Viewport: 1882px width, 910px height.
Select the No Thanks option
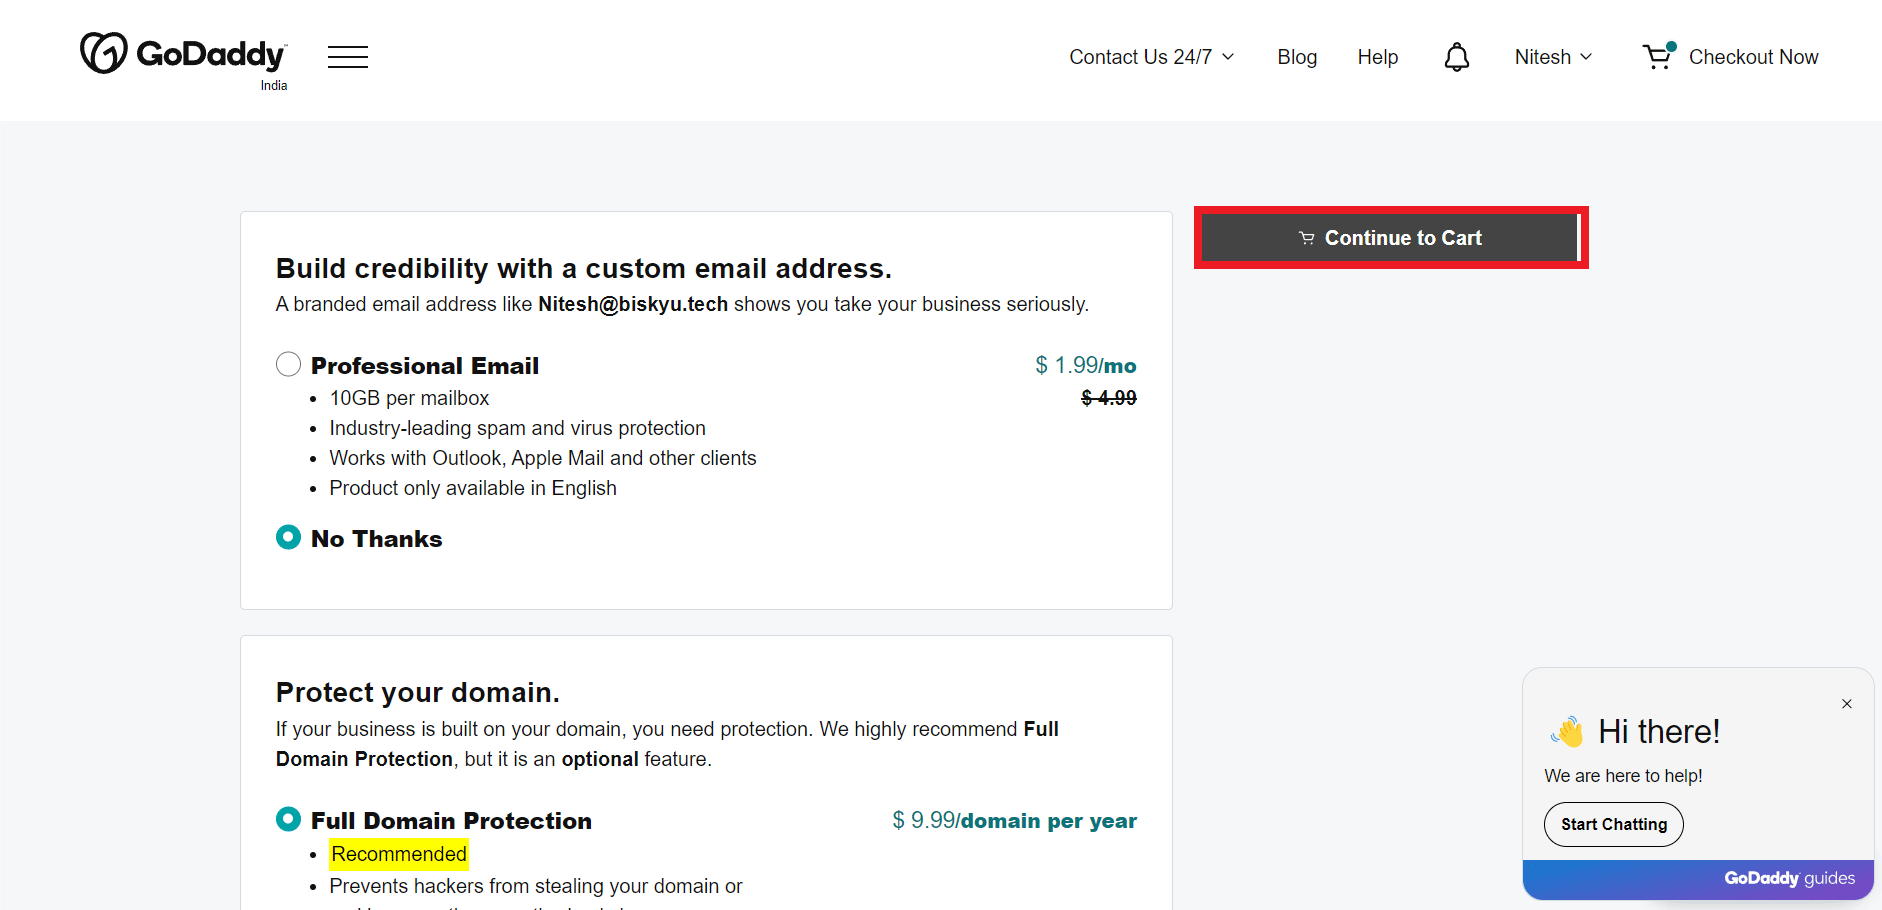pyautogui.click(x=288, y=537)
